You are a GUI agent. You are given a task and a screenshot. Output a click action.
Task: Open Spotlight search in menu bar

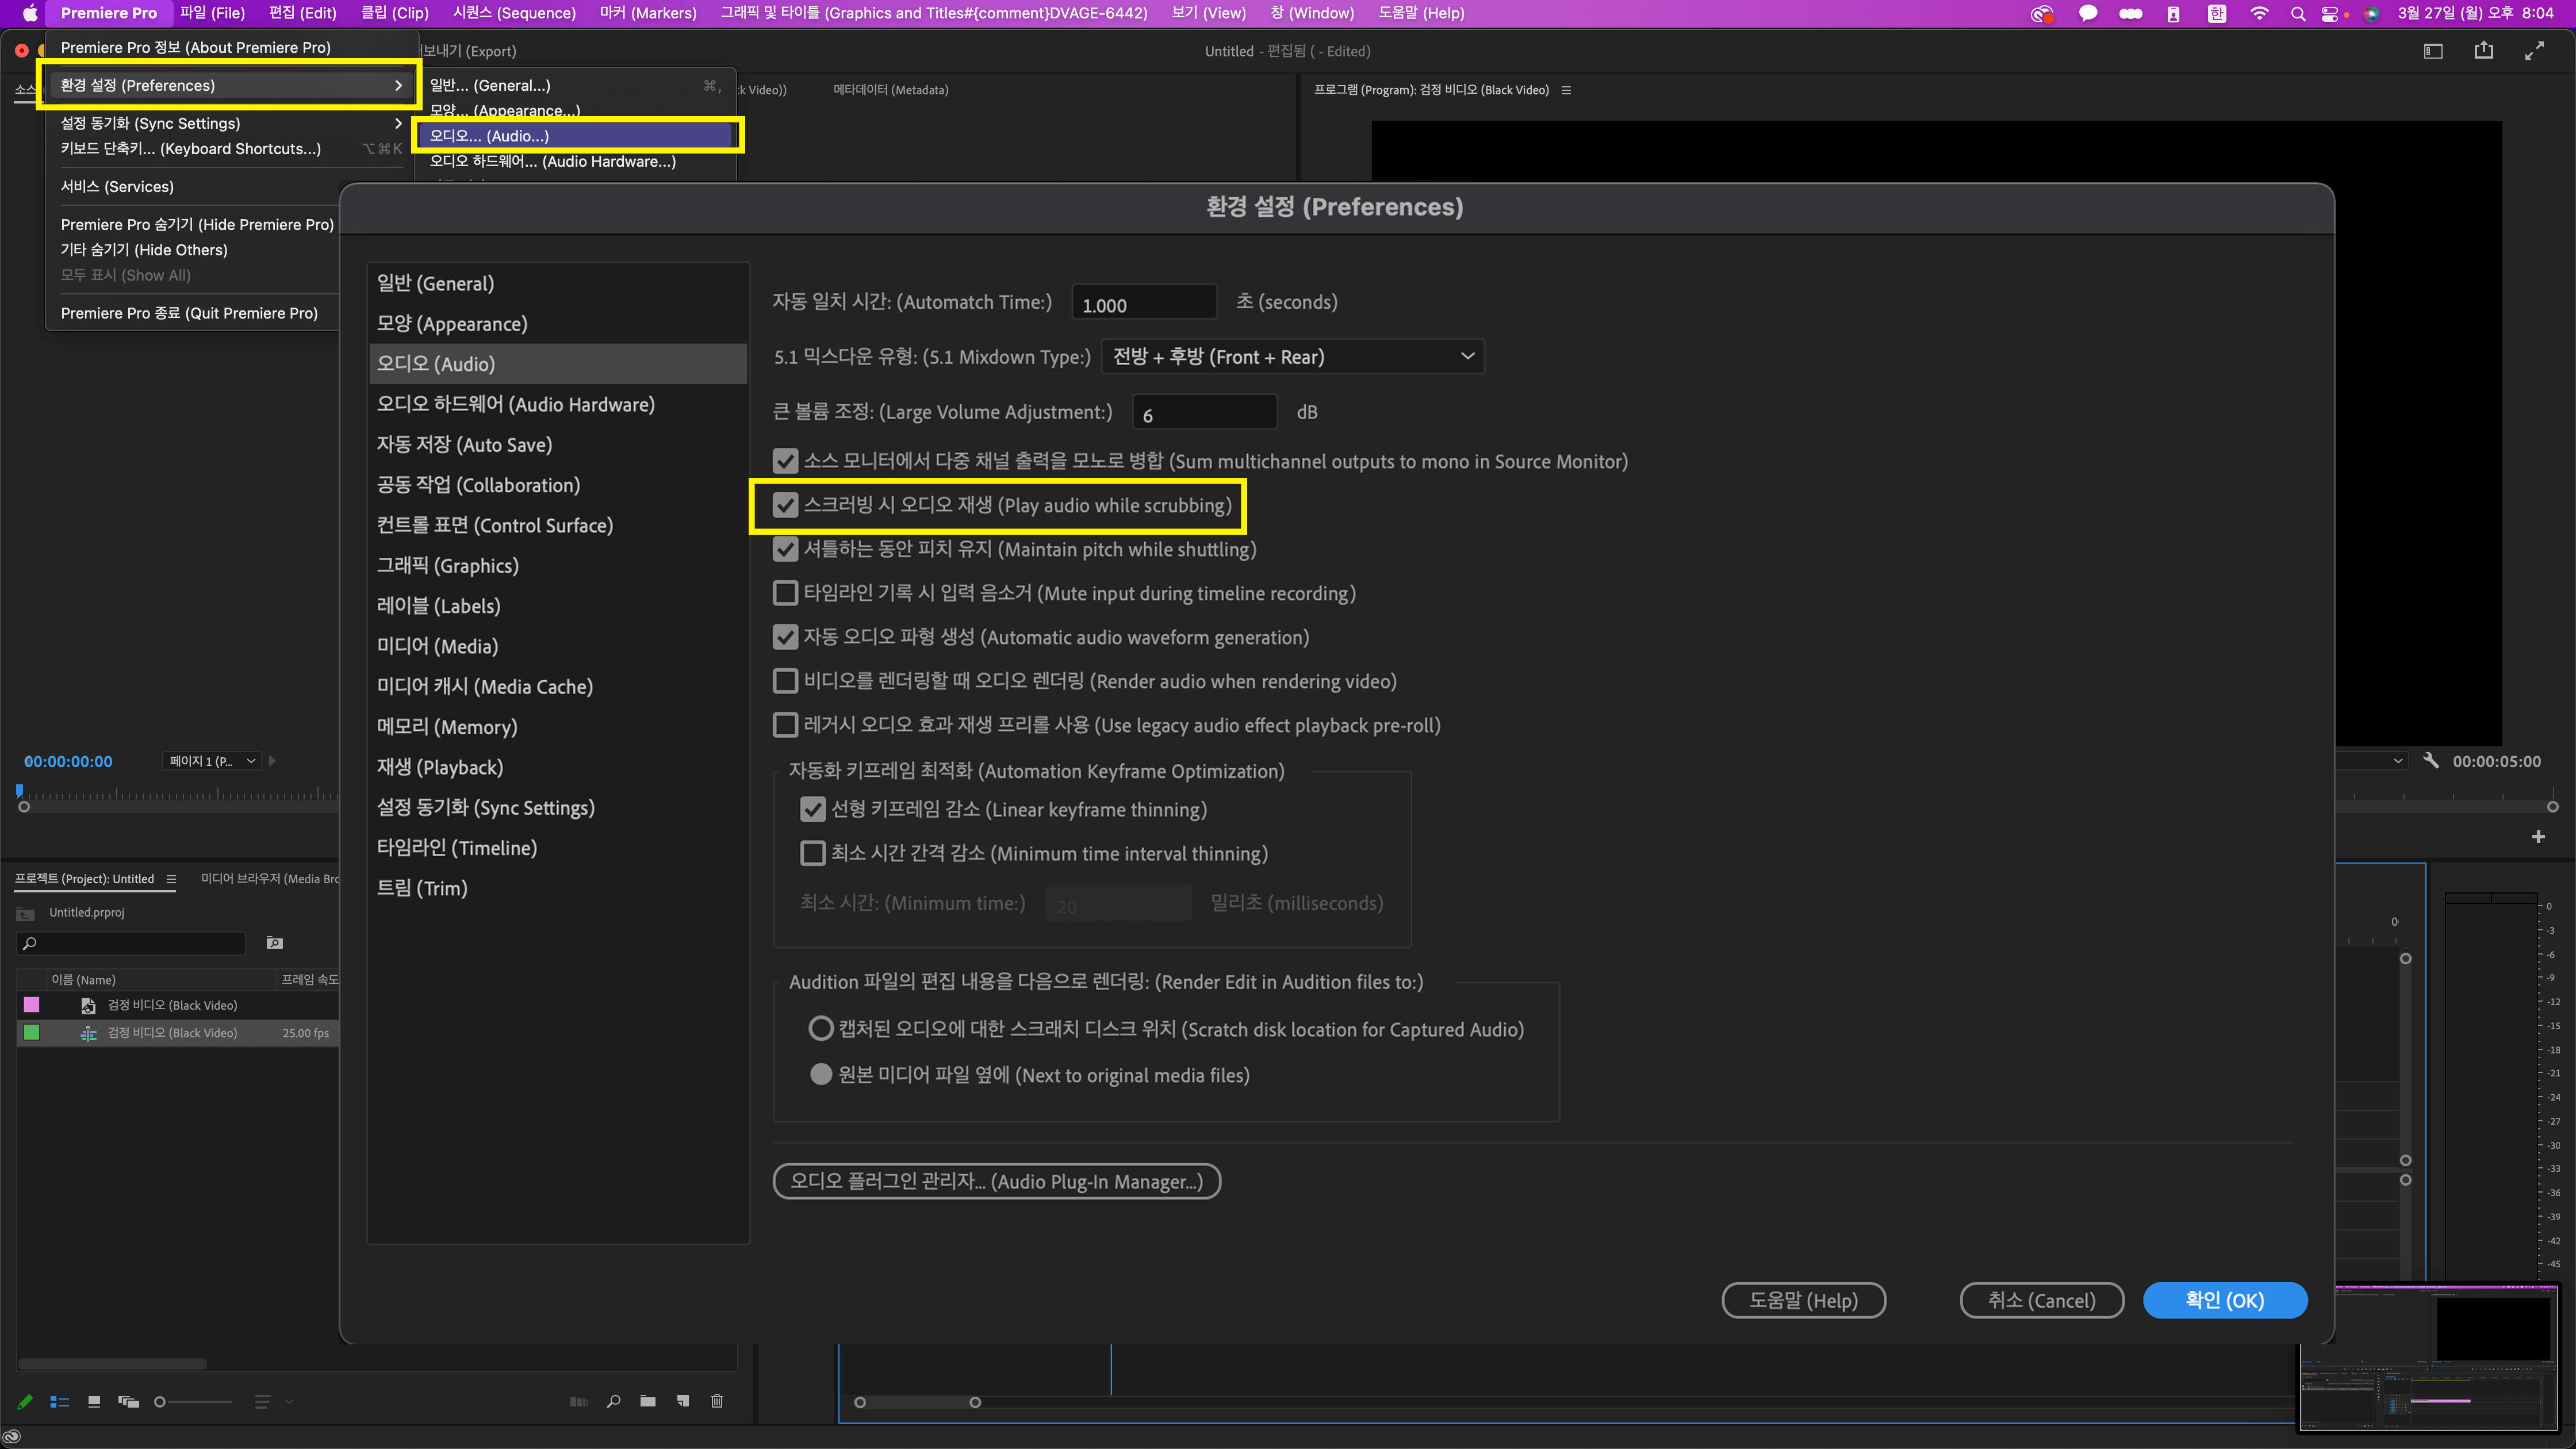[2298, 13]
